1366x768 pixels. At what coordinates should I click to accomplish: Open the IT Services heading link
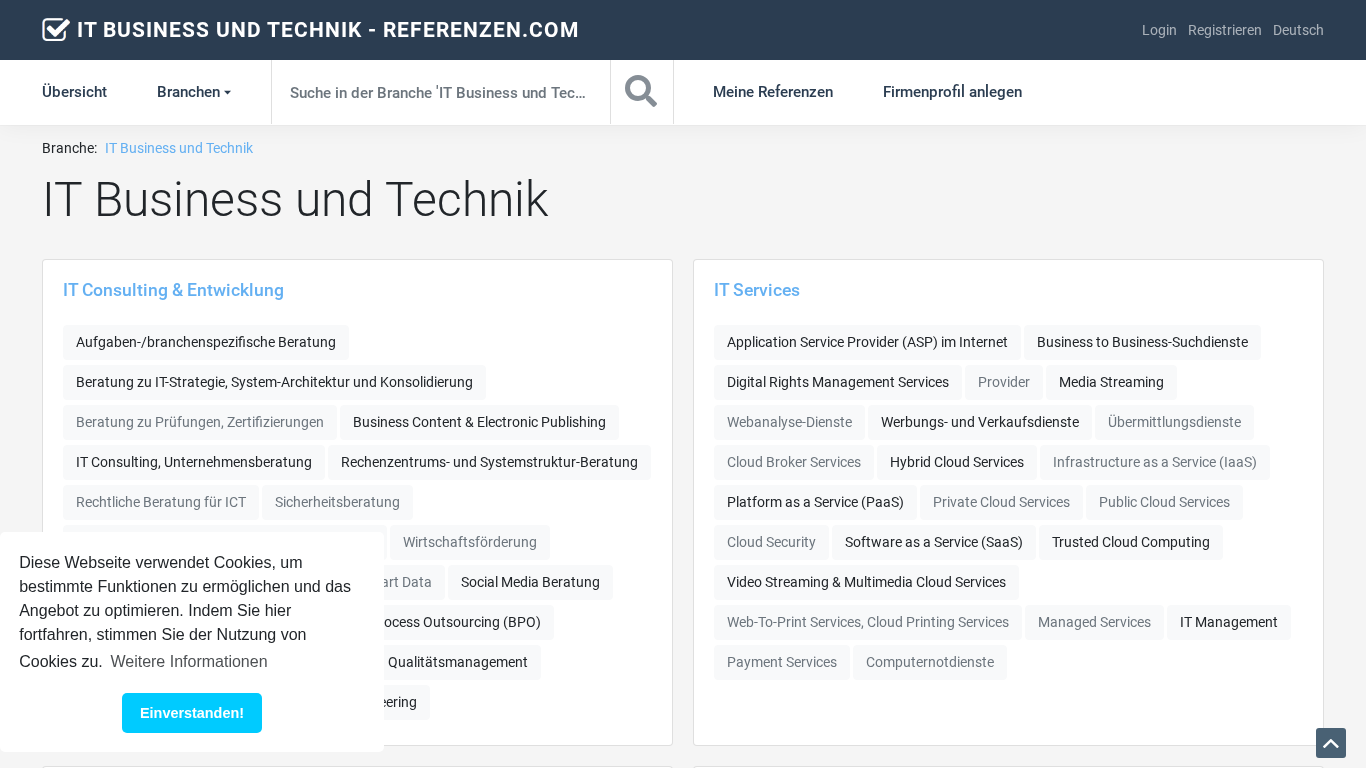point(756,290)
